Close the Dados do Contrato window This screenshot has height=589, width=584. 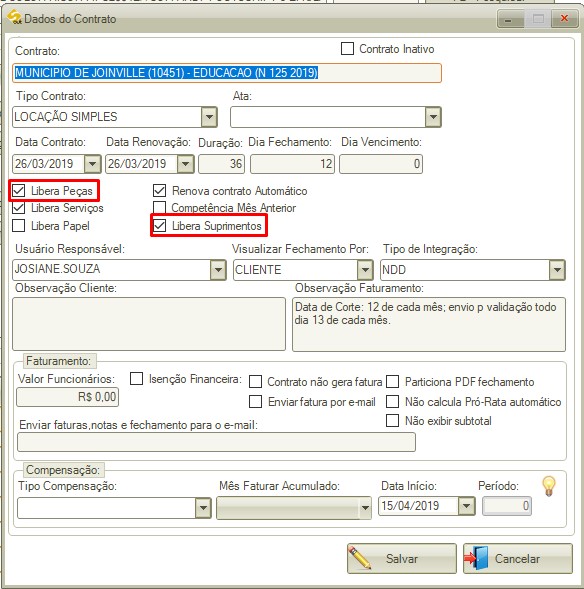click(x=564, y=18)
